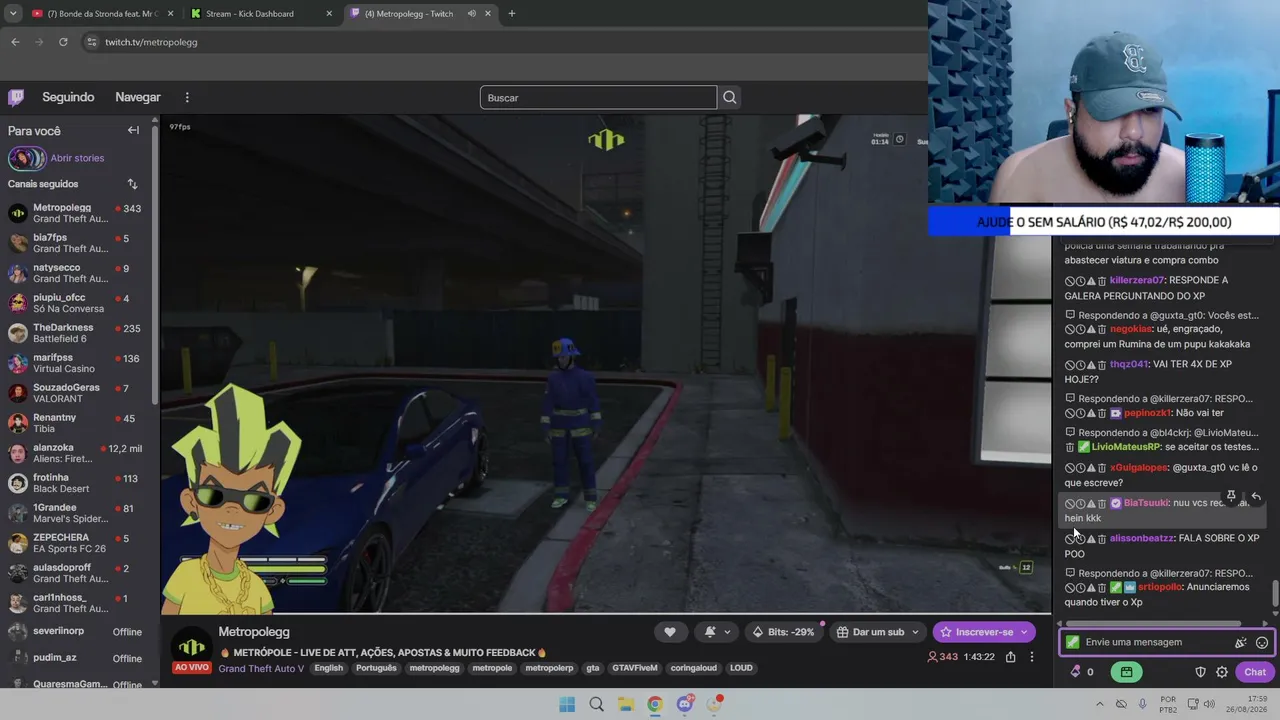
Task: Click killerzera07 username in chat
Action: (x=1137, y=280)
